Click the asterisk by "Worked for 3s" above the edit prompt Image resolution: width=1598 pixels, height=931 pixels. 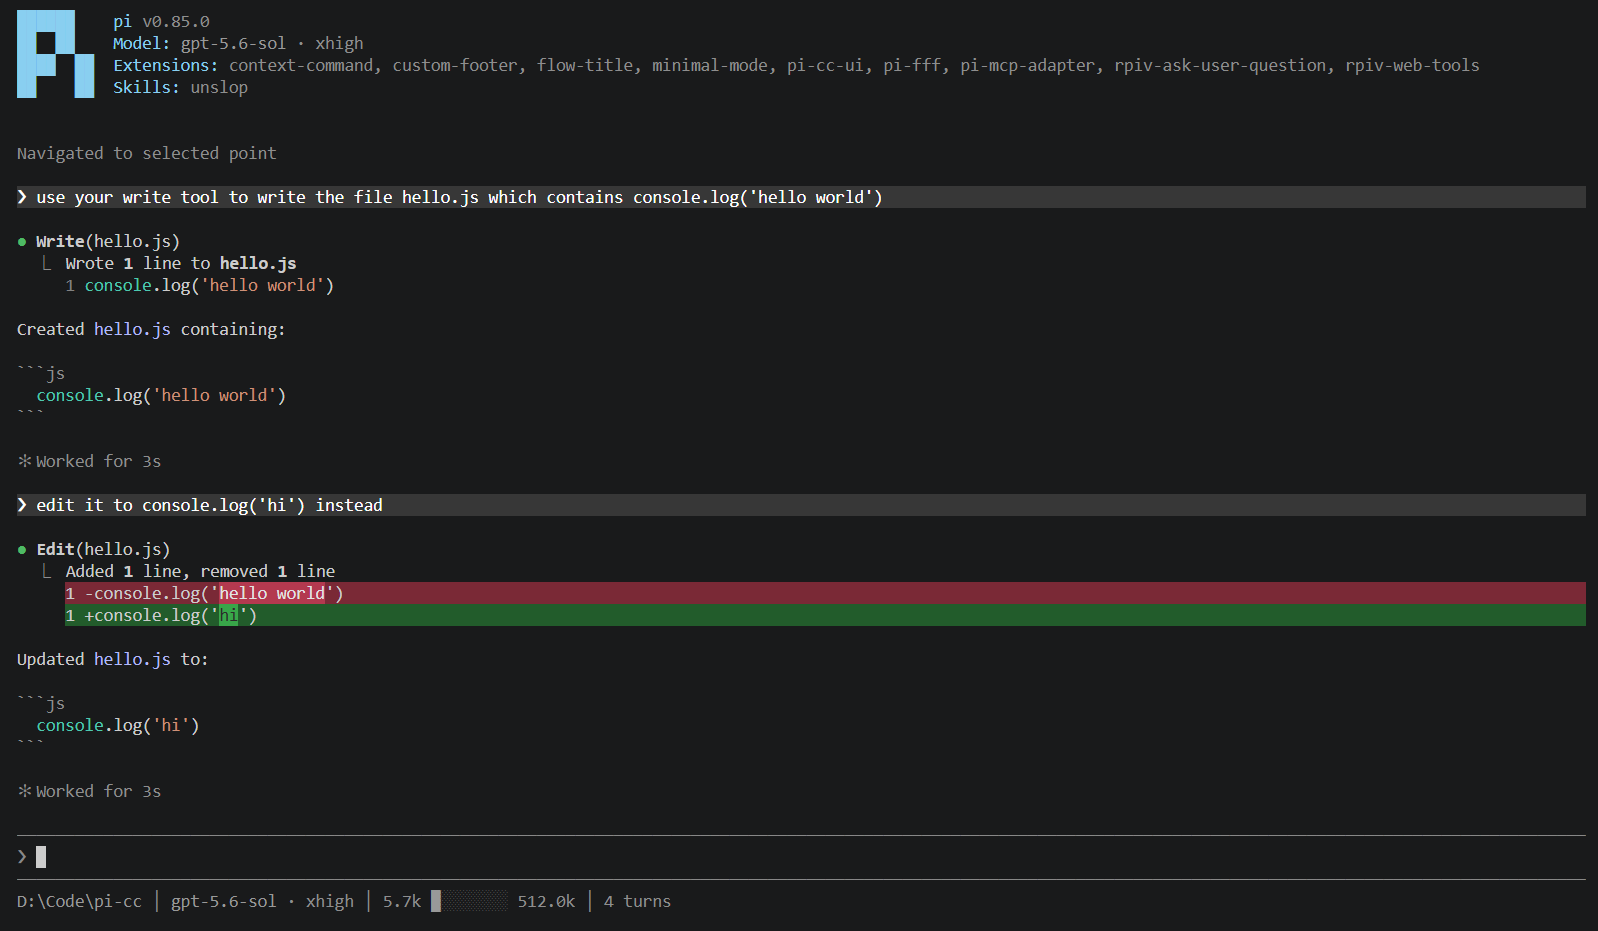(25, 461)
